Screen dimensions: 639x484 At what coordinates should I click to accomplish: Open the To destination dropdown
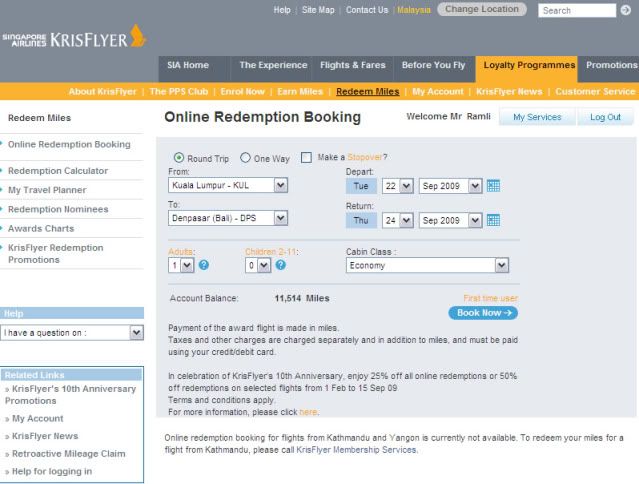click(228, 218)
